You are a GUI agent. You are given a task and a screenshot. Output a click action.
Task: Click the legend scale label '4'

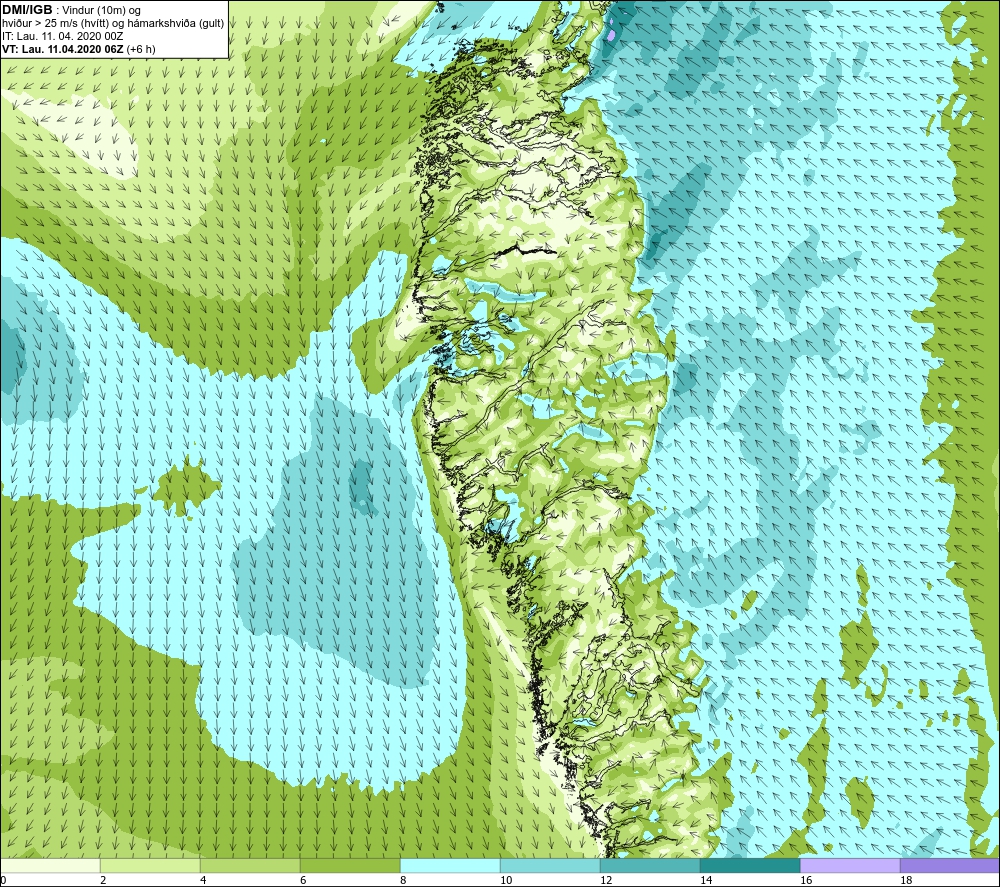[203, 881]
